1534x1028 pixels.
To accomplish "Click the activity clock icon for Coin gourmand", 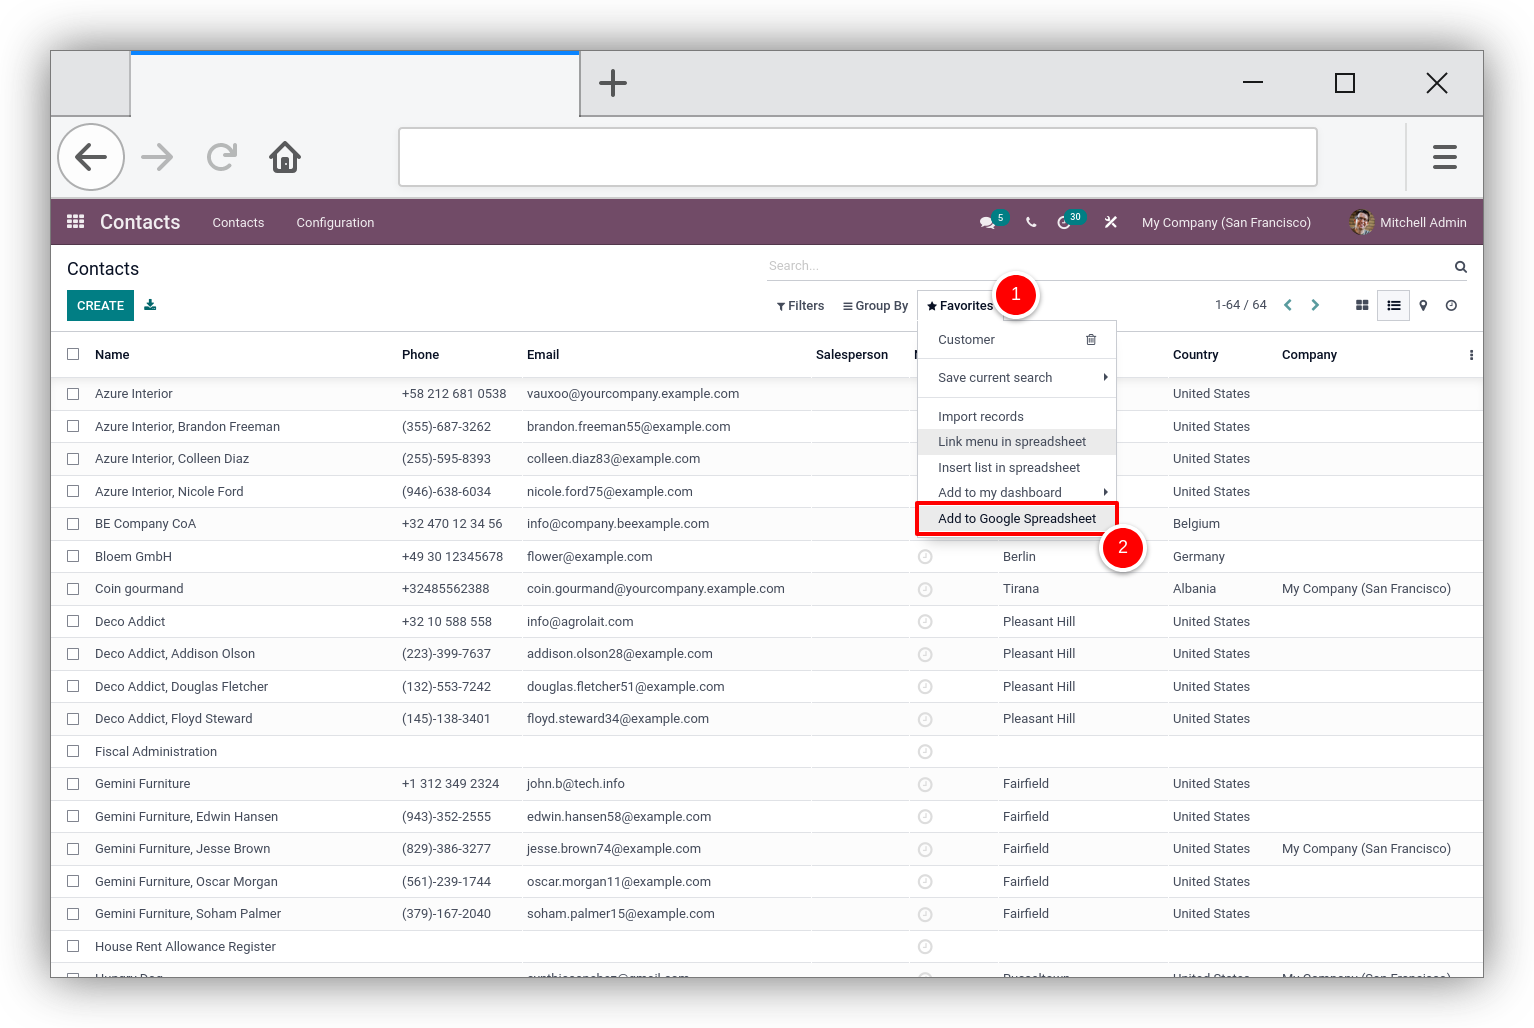I will [x=925, y=590].
